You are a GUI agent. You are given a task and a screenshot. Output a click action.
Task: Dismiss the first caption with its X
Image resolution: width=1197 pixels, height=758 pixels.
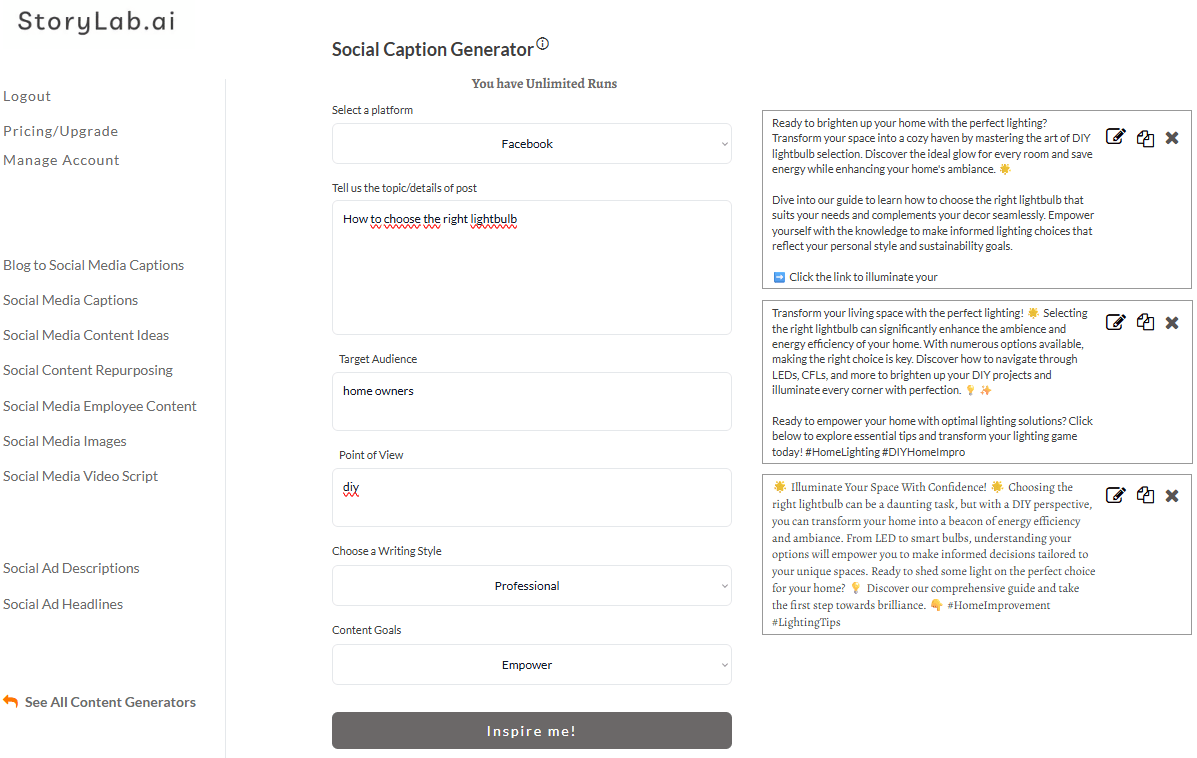coord(1172,138)
